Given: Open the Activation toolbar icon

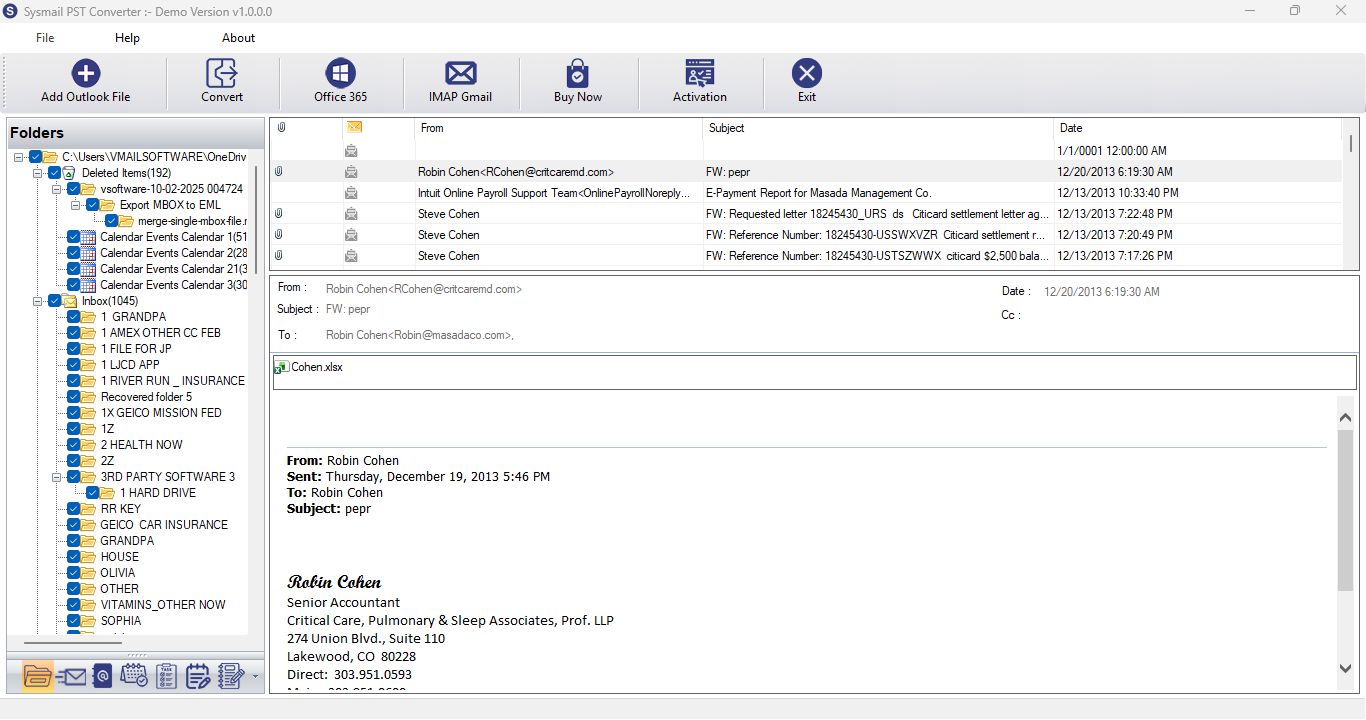Looking at the screenshot, I should click(700, 73).
